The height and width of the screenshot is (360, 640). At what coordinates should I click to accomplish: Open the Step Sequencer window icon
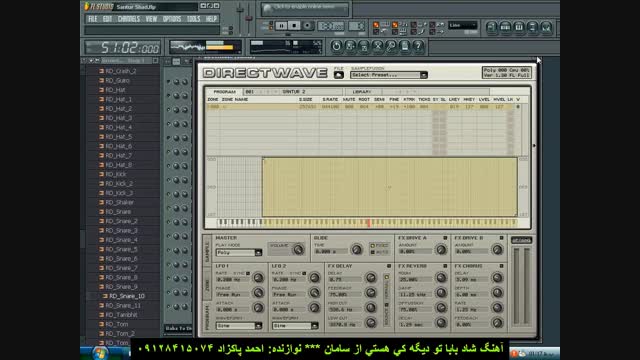(x=505, y=27)
